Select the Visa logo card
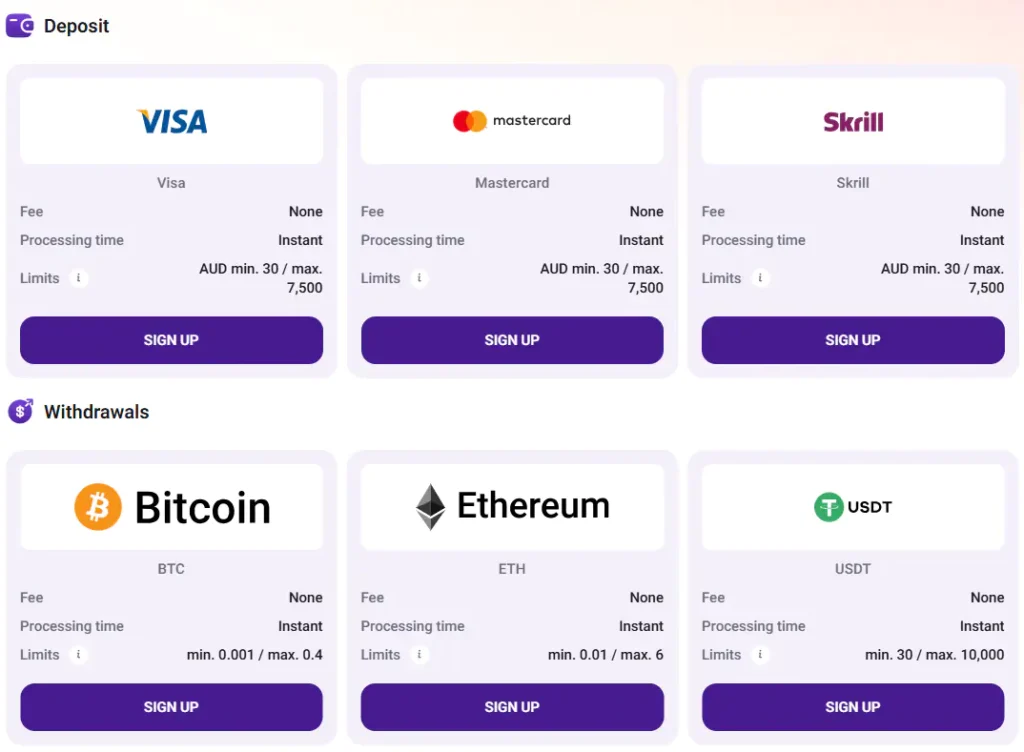 [x=171, y=121]
